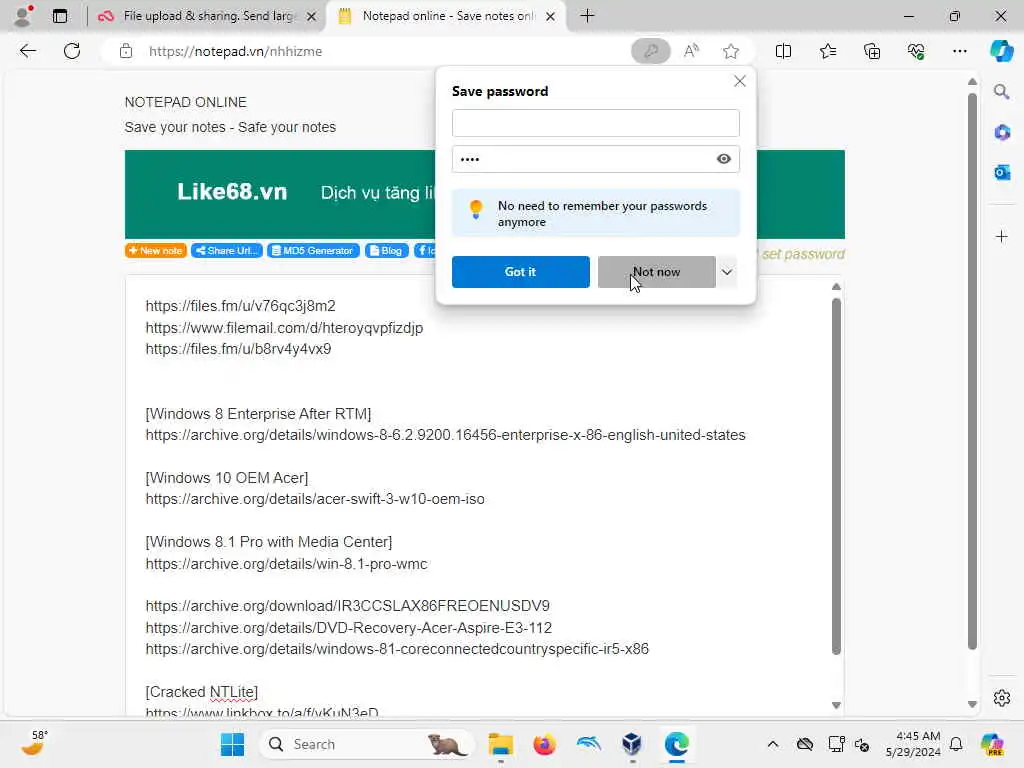Open the browser profile icon

[x=23, y=16]
